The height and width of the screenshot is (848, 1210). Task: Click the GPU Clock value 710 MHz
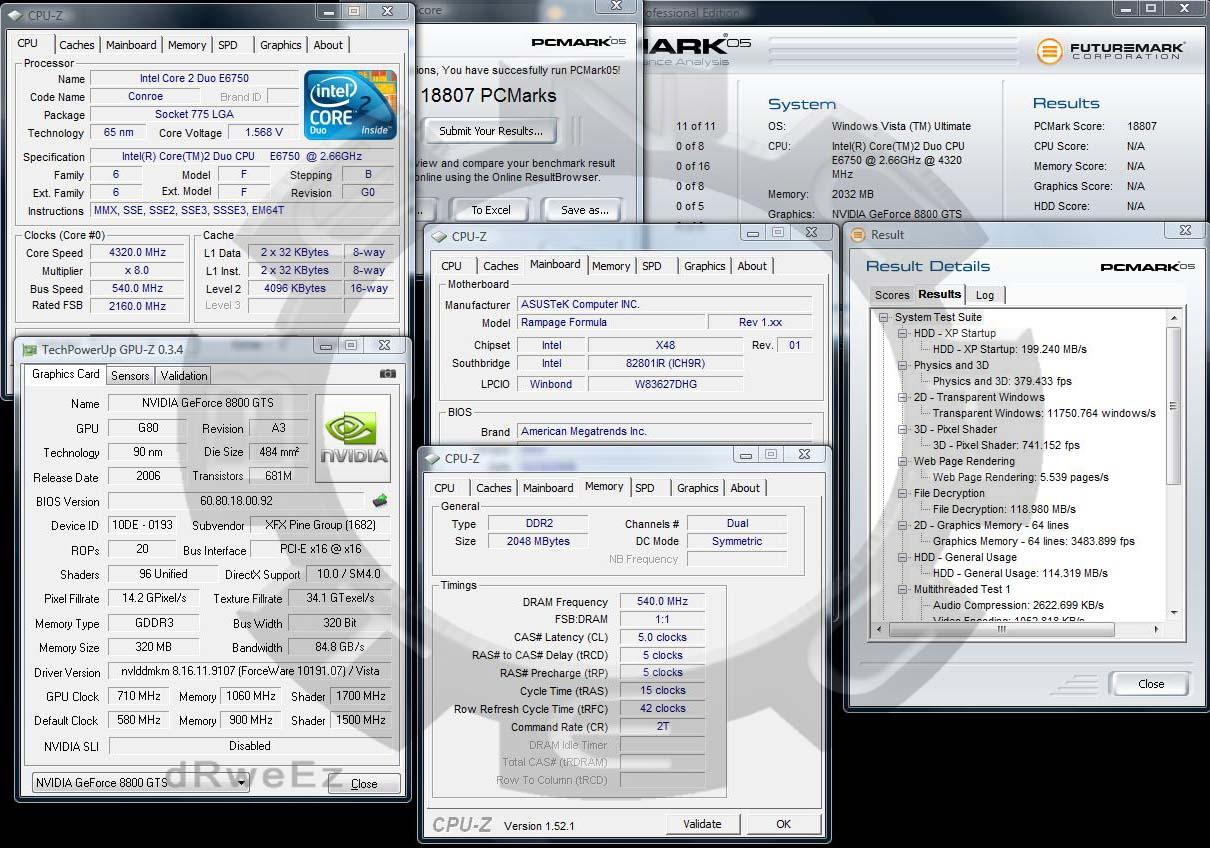pyautogui.click(x=138, y=696)
